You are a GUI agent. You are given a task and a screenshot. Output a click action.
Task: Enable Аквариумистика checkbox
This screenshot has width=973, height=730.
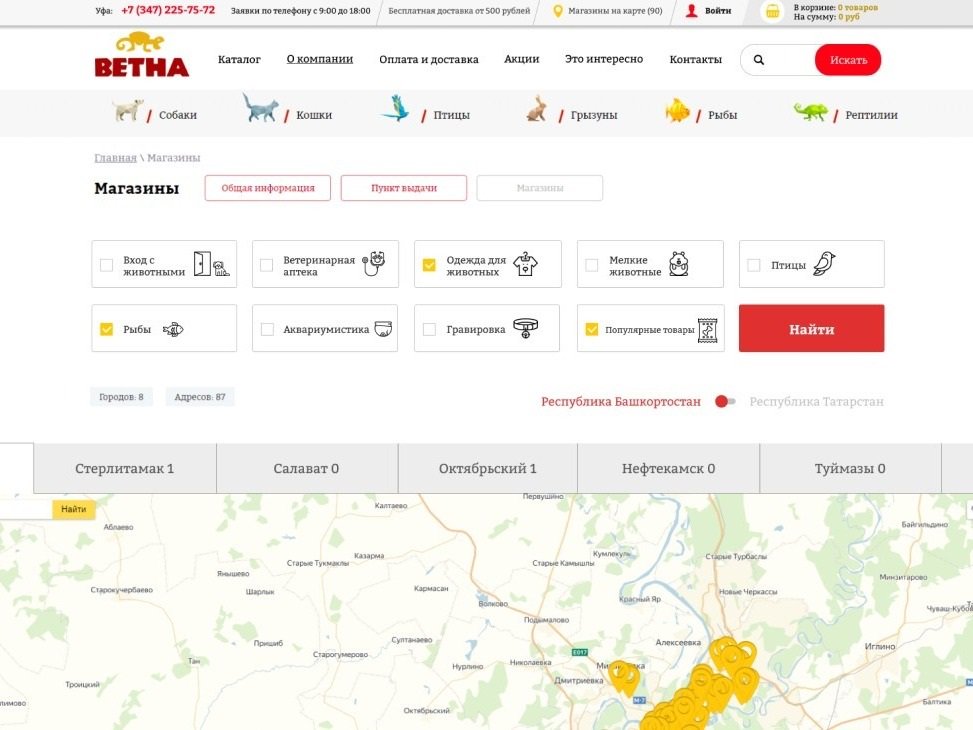point(267,329)
